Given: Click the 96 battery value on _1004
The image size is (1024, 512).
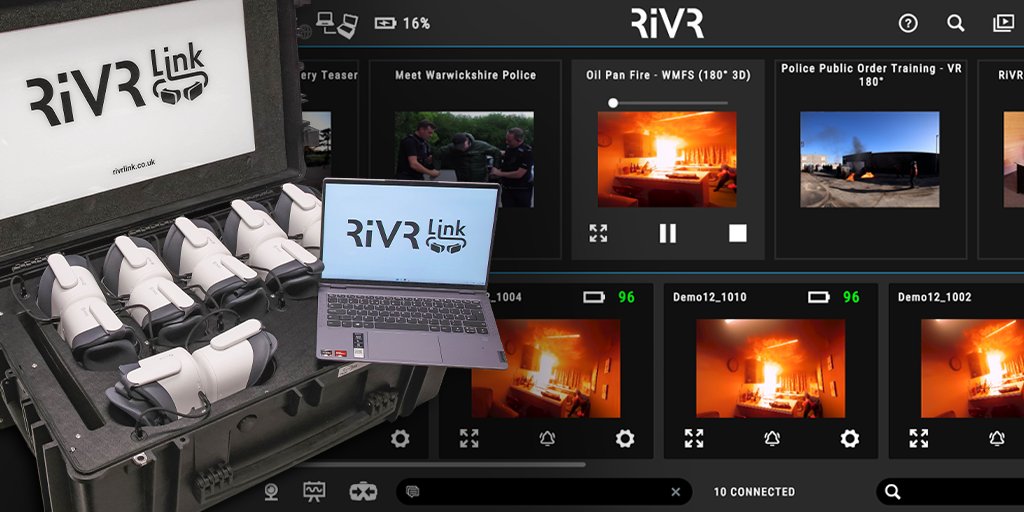Looking at the screenshot, I should click(626, 297).
